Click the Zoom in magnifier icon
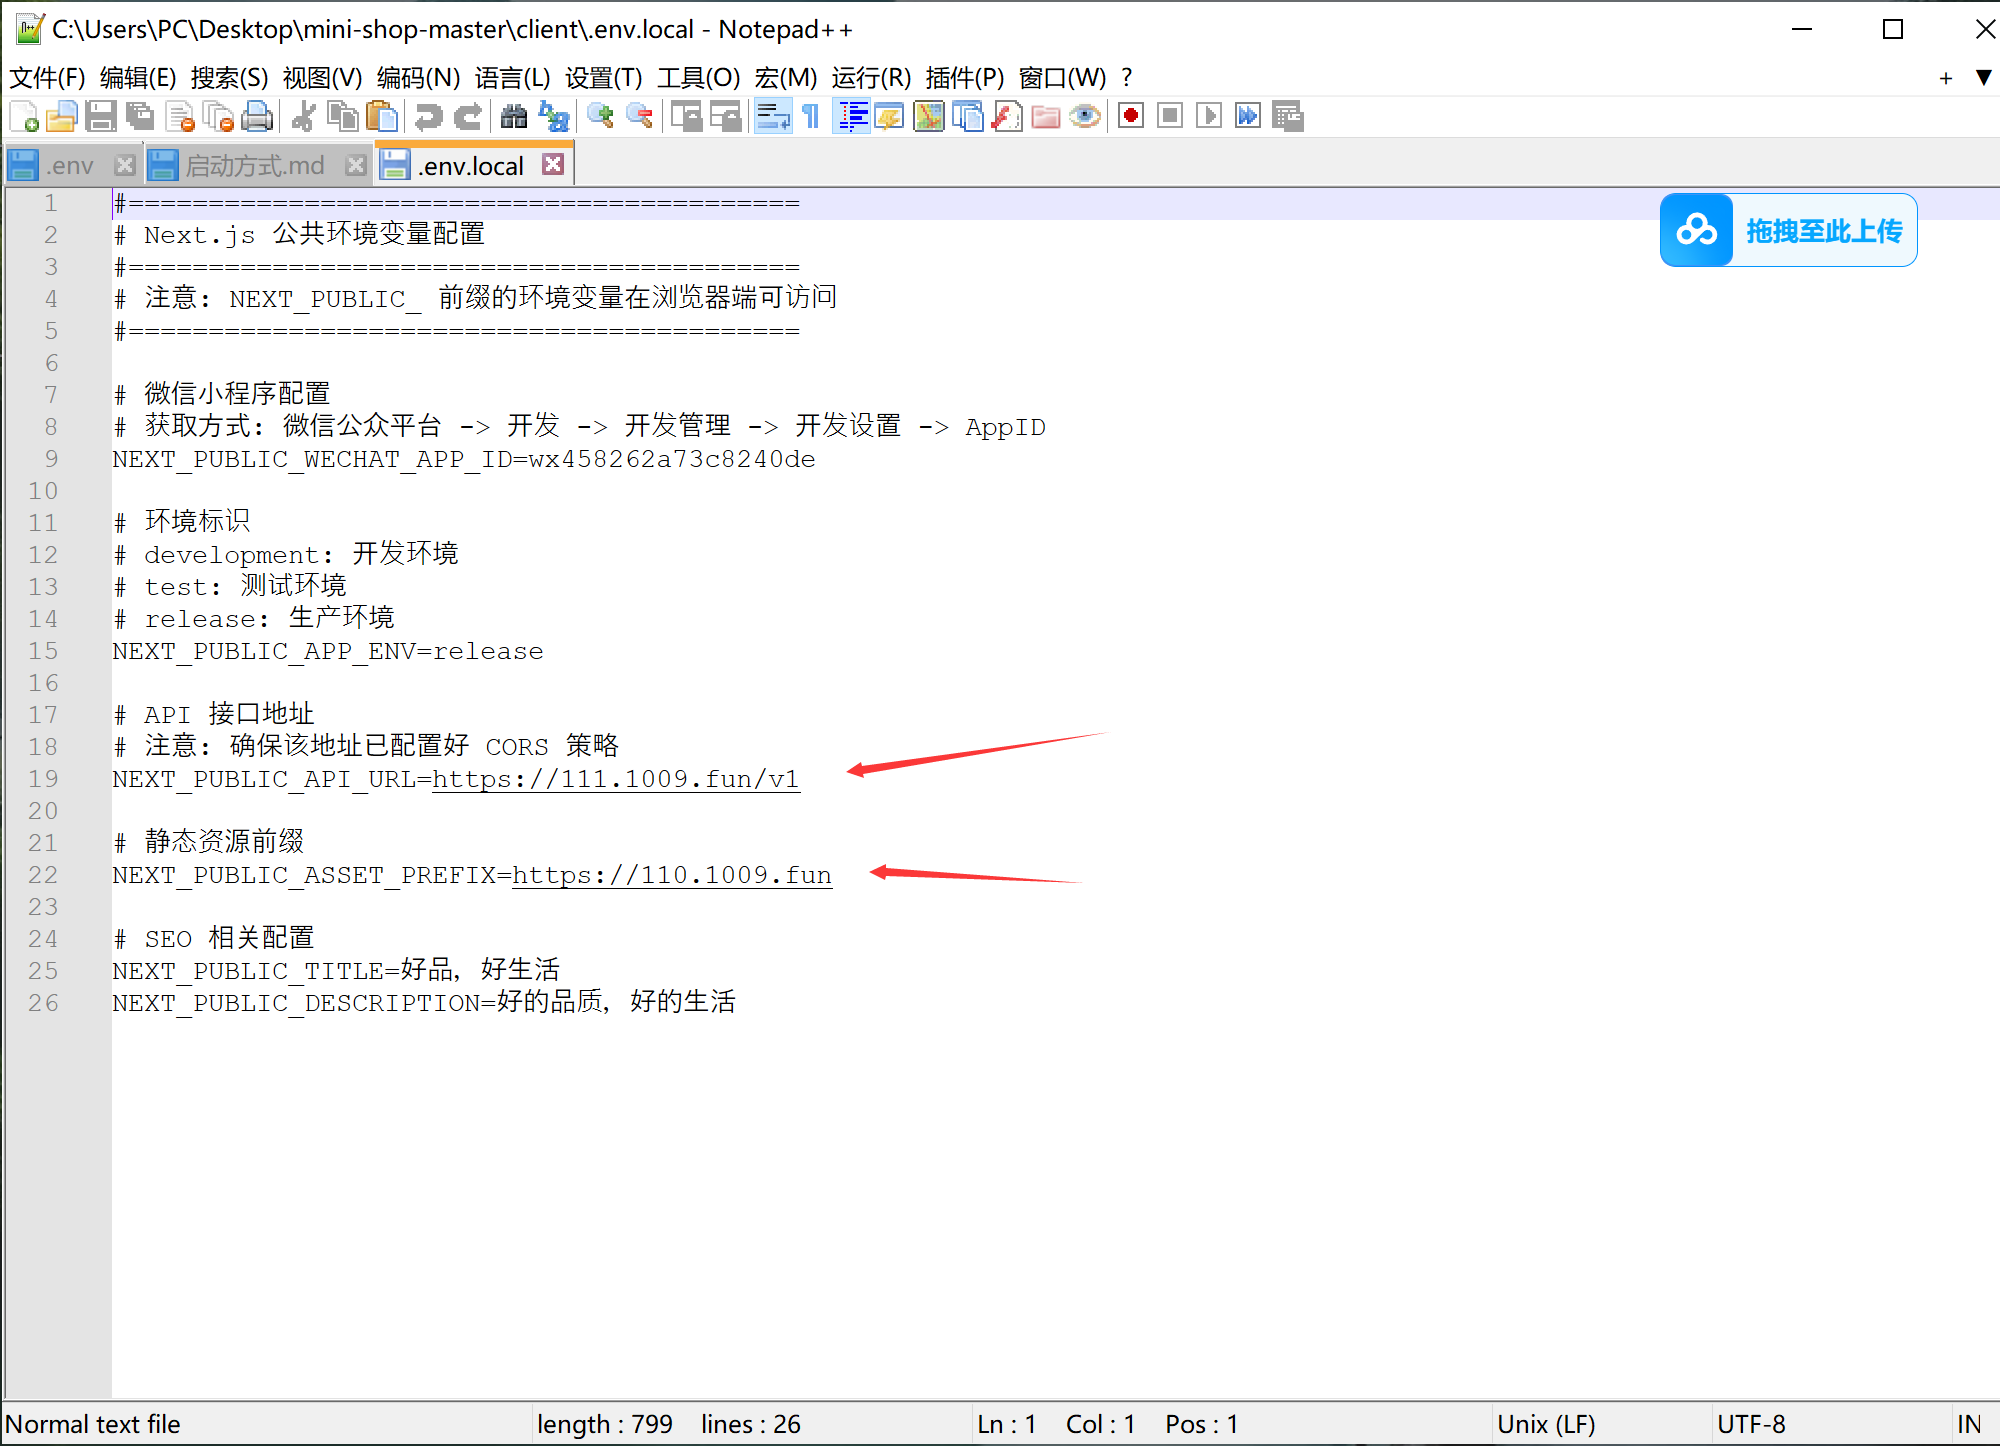Screen dimensions: 2000x1446 click(x=600, y=117)
